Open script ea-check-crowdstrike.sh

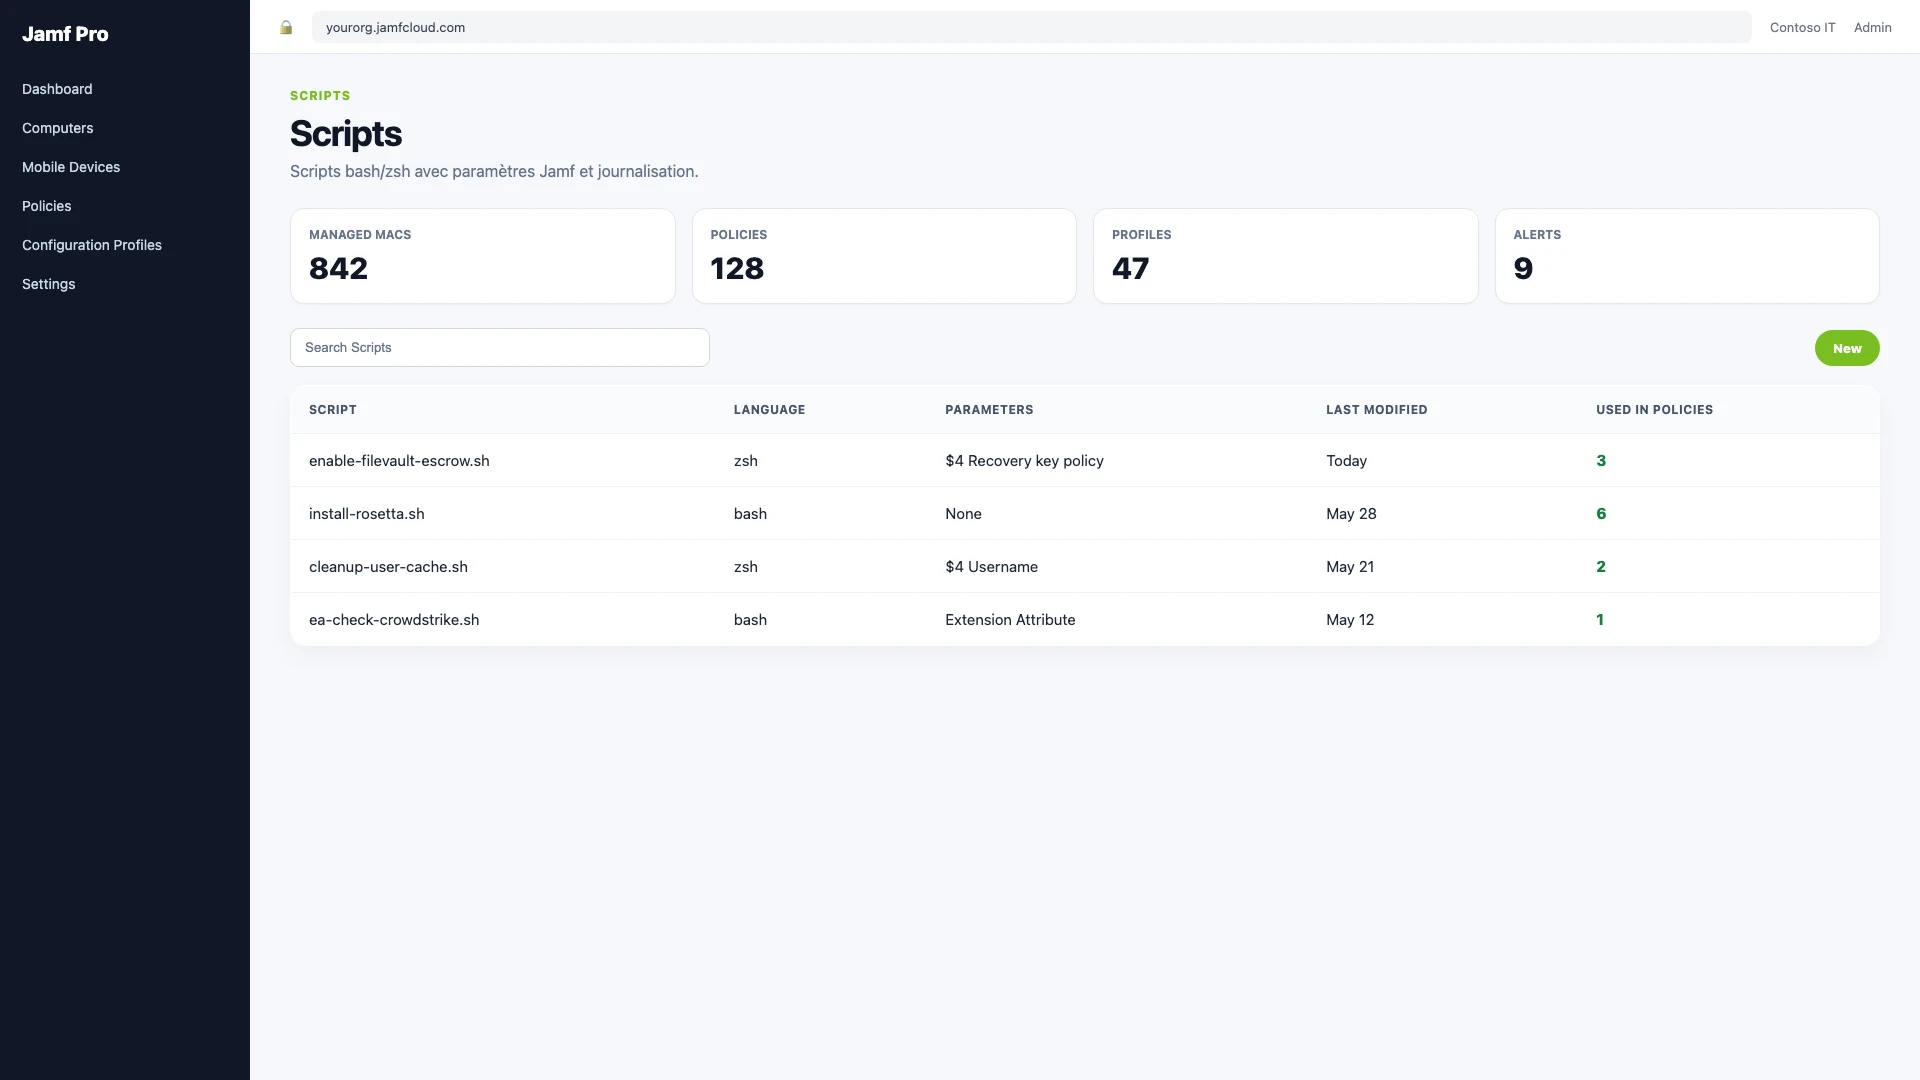pos(394,620)
